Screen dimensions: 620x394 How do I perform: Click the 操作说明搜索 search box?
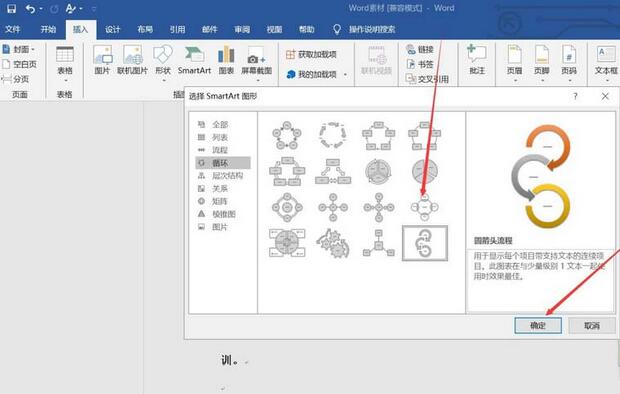372,29
